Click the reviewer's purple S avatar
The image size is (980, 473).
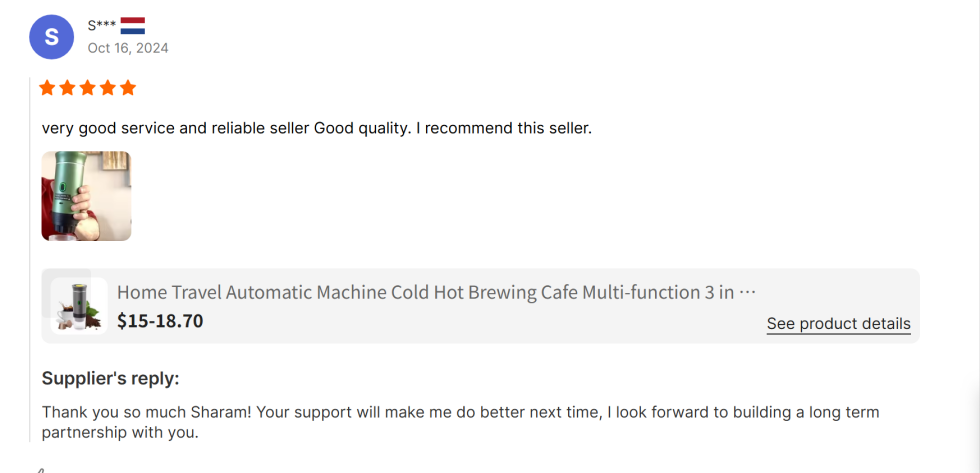point(52,38)
